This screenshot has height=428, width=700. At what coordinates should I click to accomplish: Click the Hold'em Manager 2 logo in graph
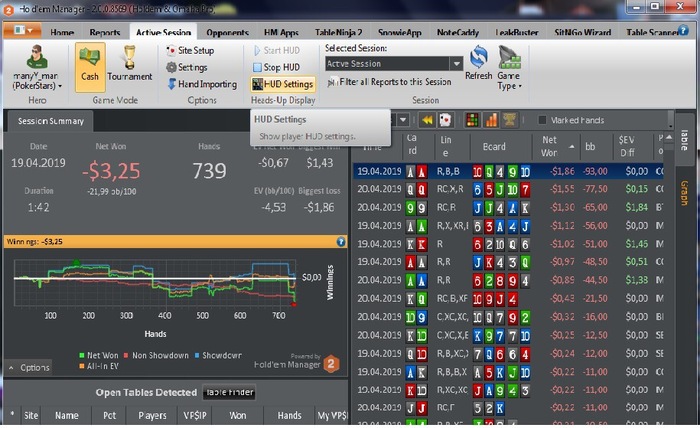pos(331,364)
